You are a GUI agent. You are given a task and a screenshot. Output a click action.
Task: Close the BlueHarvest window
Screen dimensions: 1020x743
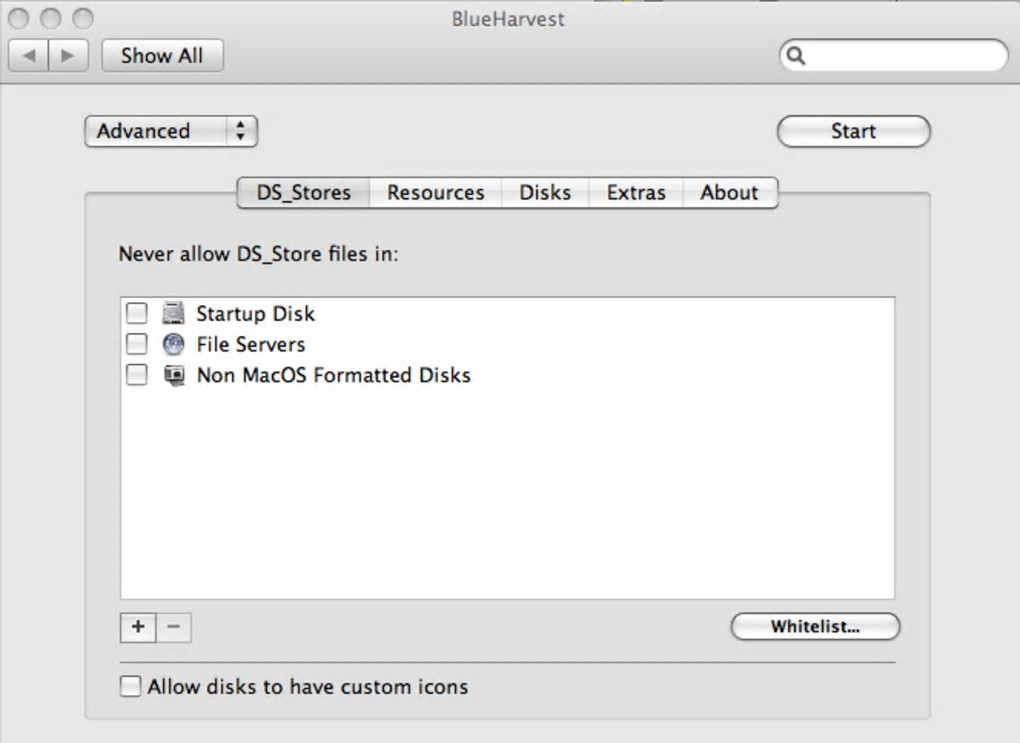click(19, 18)
